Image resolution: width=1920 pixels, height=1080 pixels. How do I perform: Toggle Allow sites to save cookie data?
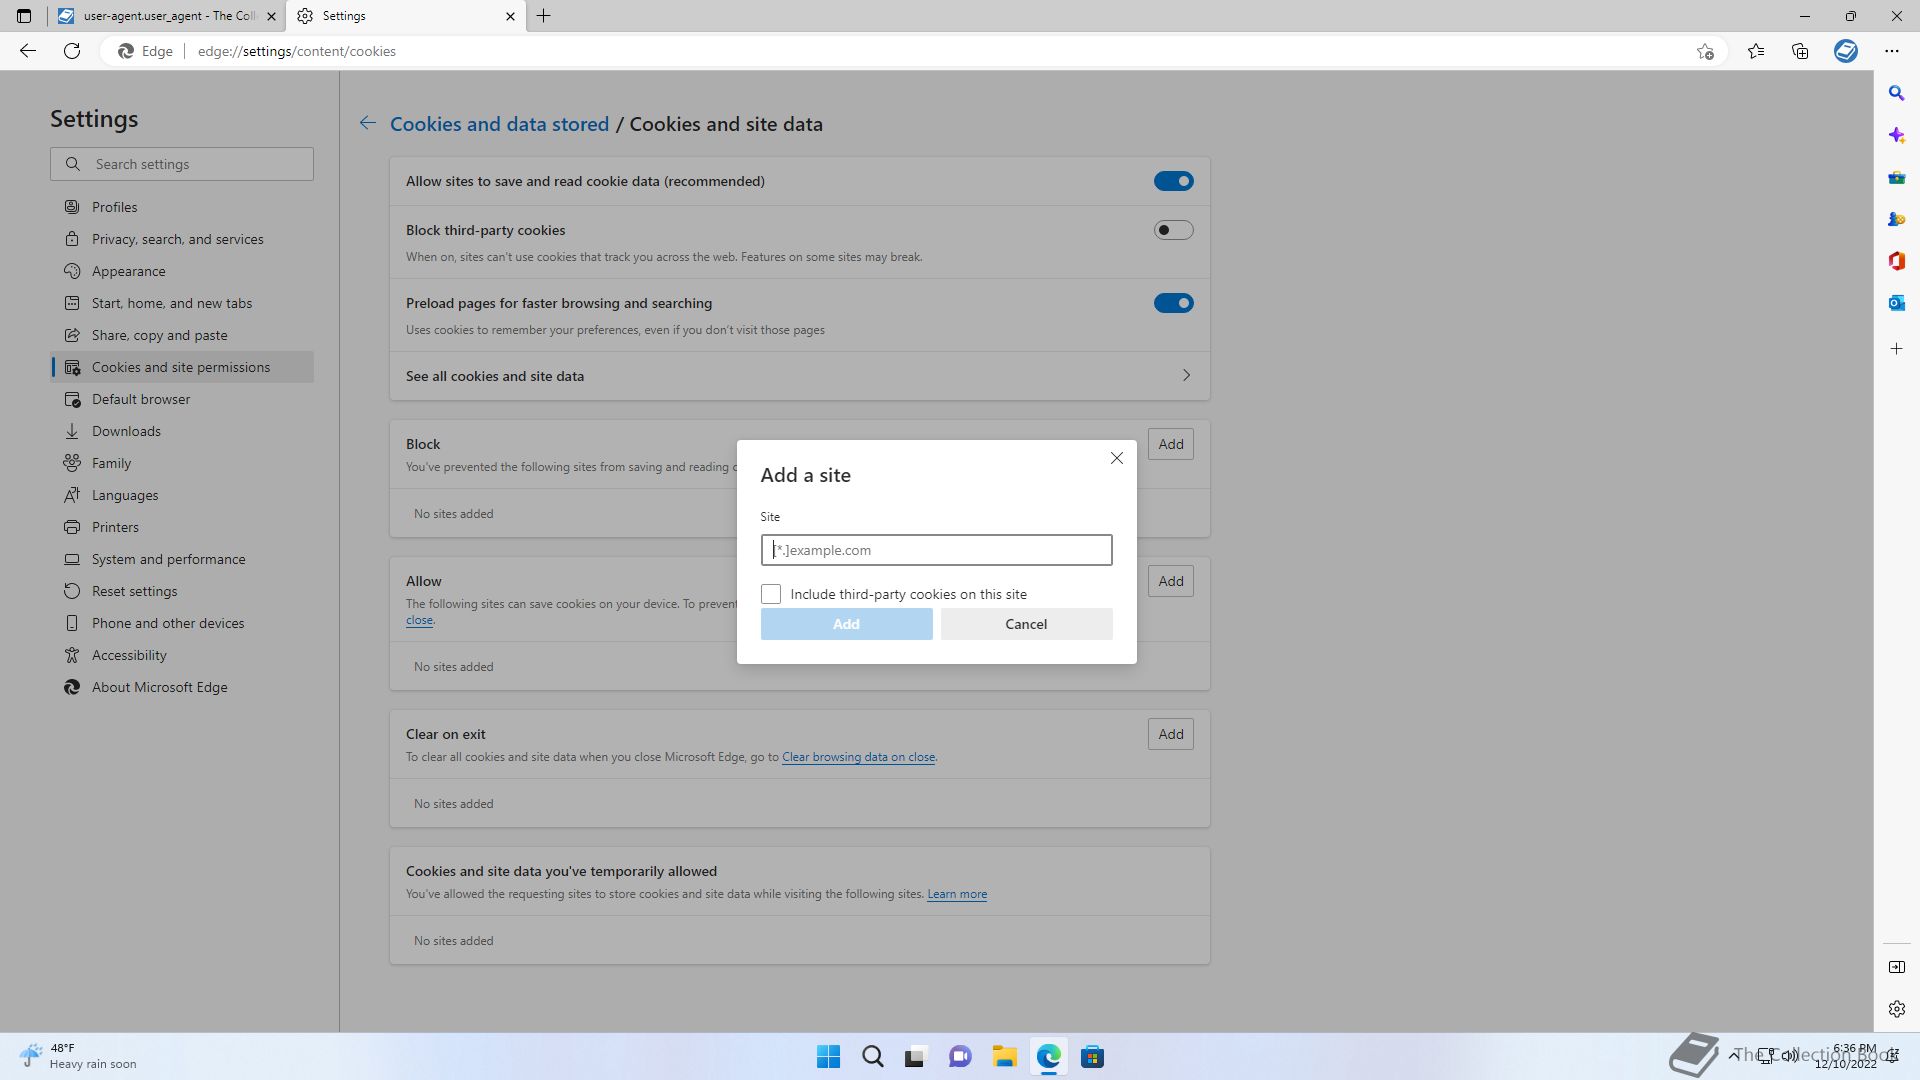point(1173,181)
